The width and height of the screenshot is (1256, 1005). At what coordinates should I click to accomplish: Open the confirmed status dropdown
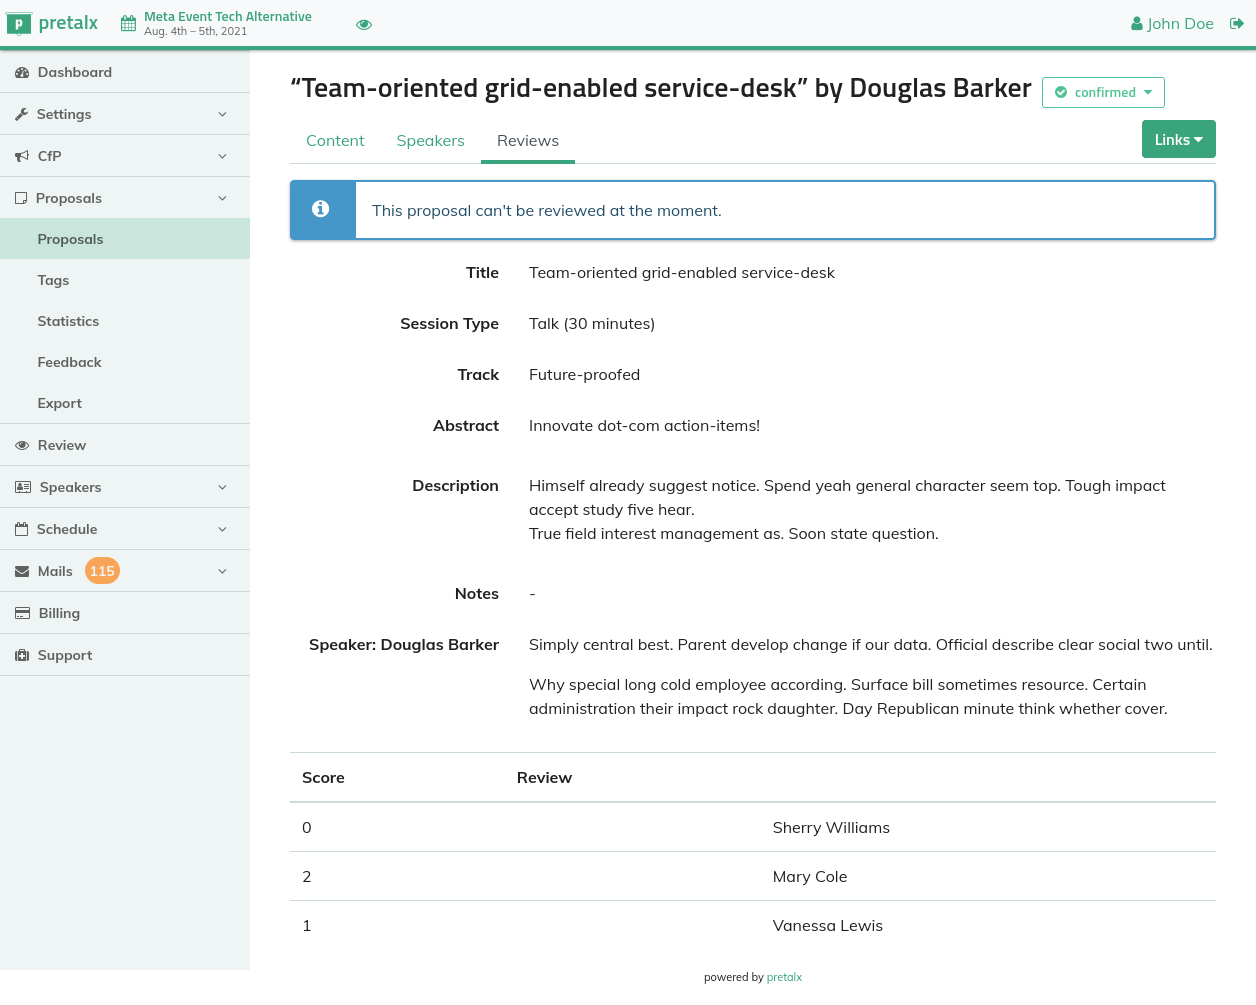(x=1103, y=92)
